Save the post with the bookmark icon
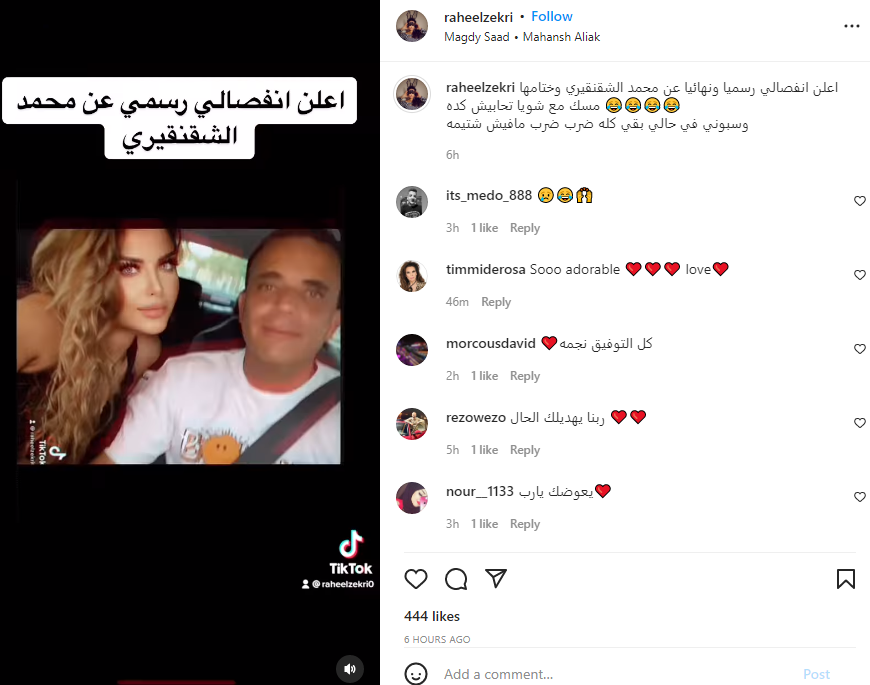870x685 pixels. 846,579
